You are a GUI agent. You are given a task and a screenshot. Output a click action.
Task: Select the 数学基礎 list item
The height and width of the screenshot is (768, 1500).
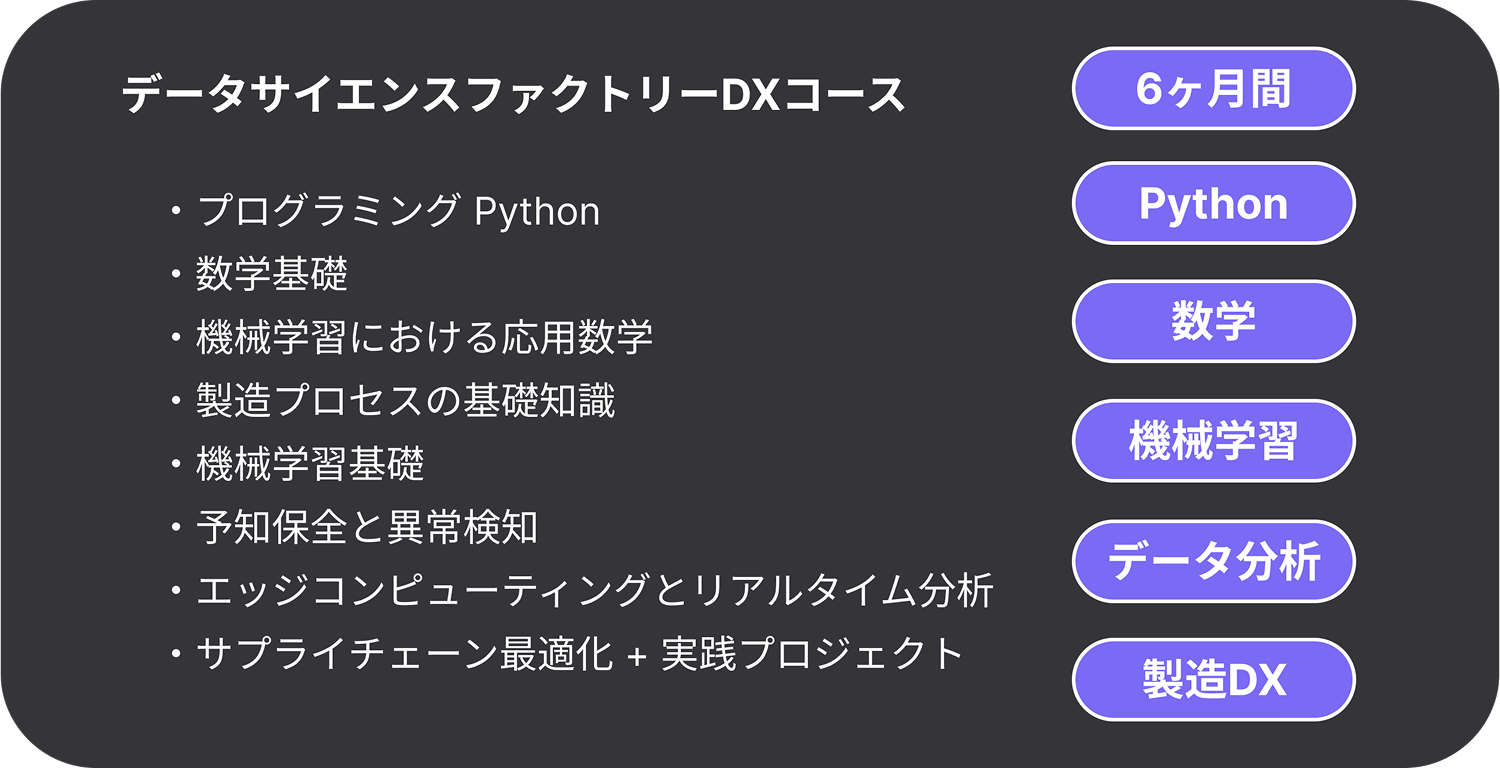[272, 275]
